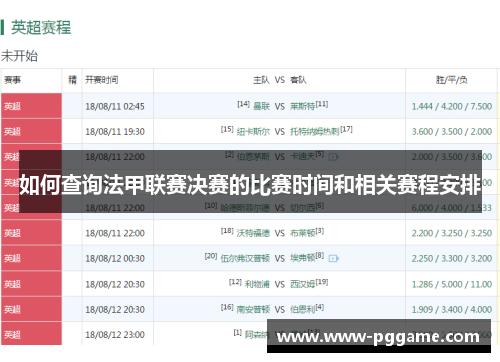Open 埃弗顿 team link

coord(302,258)
